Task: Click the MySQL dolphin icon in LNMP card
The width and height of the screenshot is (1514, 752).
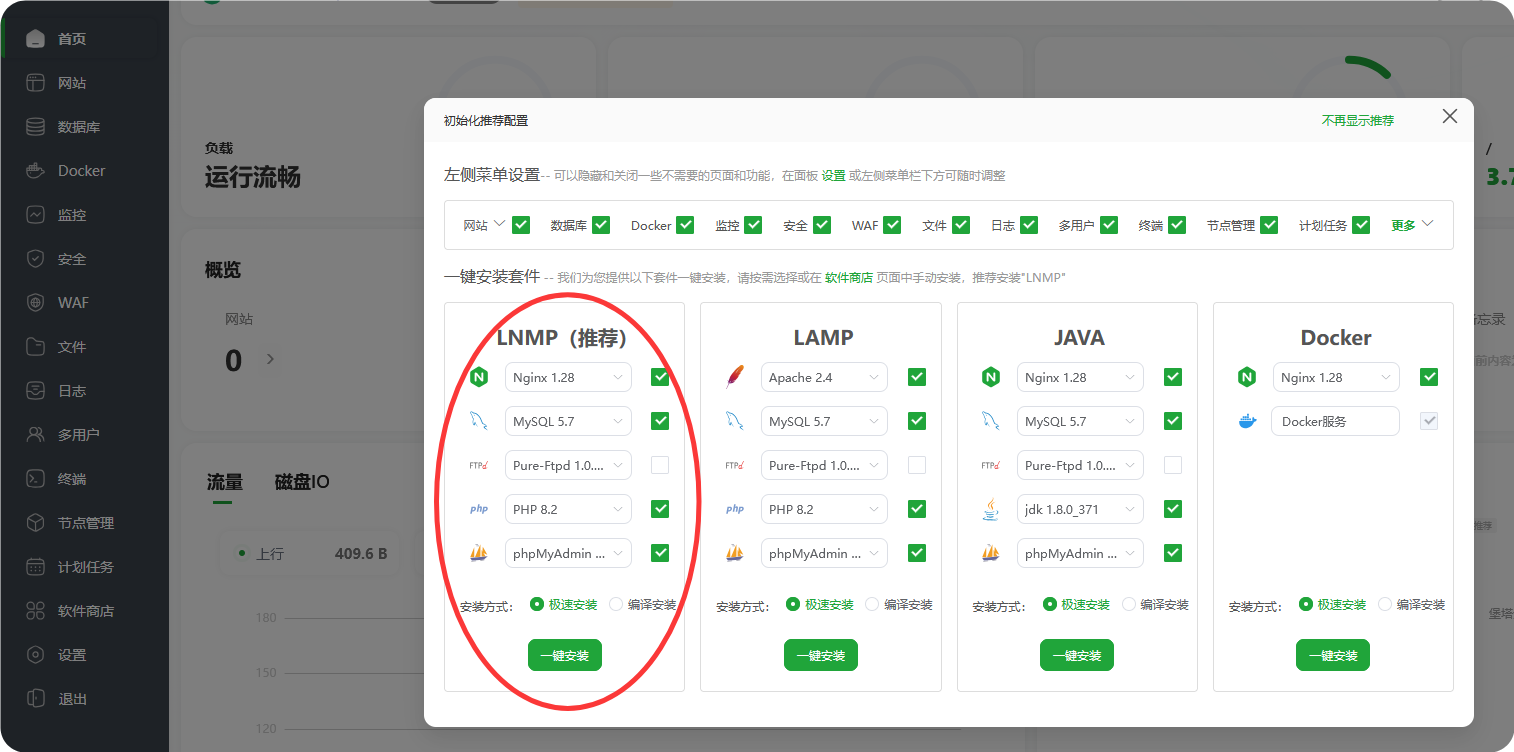Action: pos(479,421)
